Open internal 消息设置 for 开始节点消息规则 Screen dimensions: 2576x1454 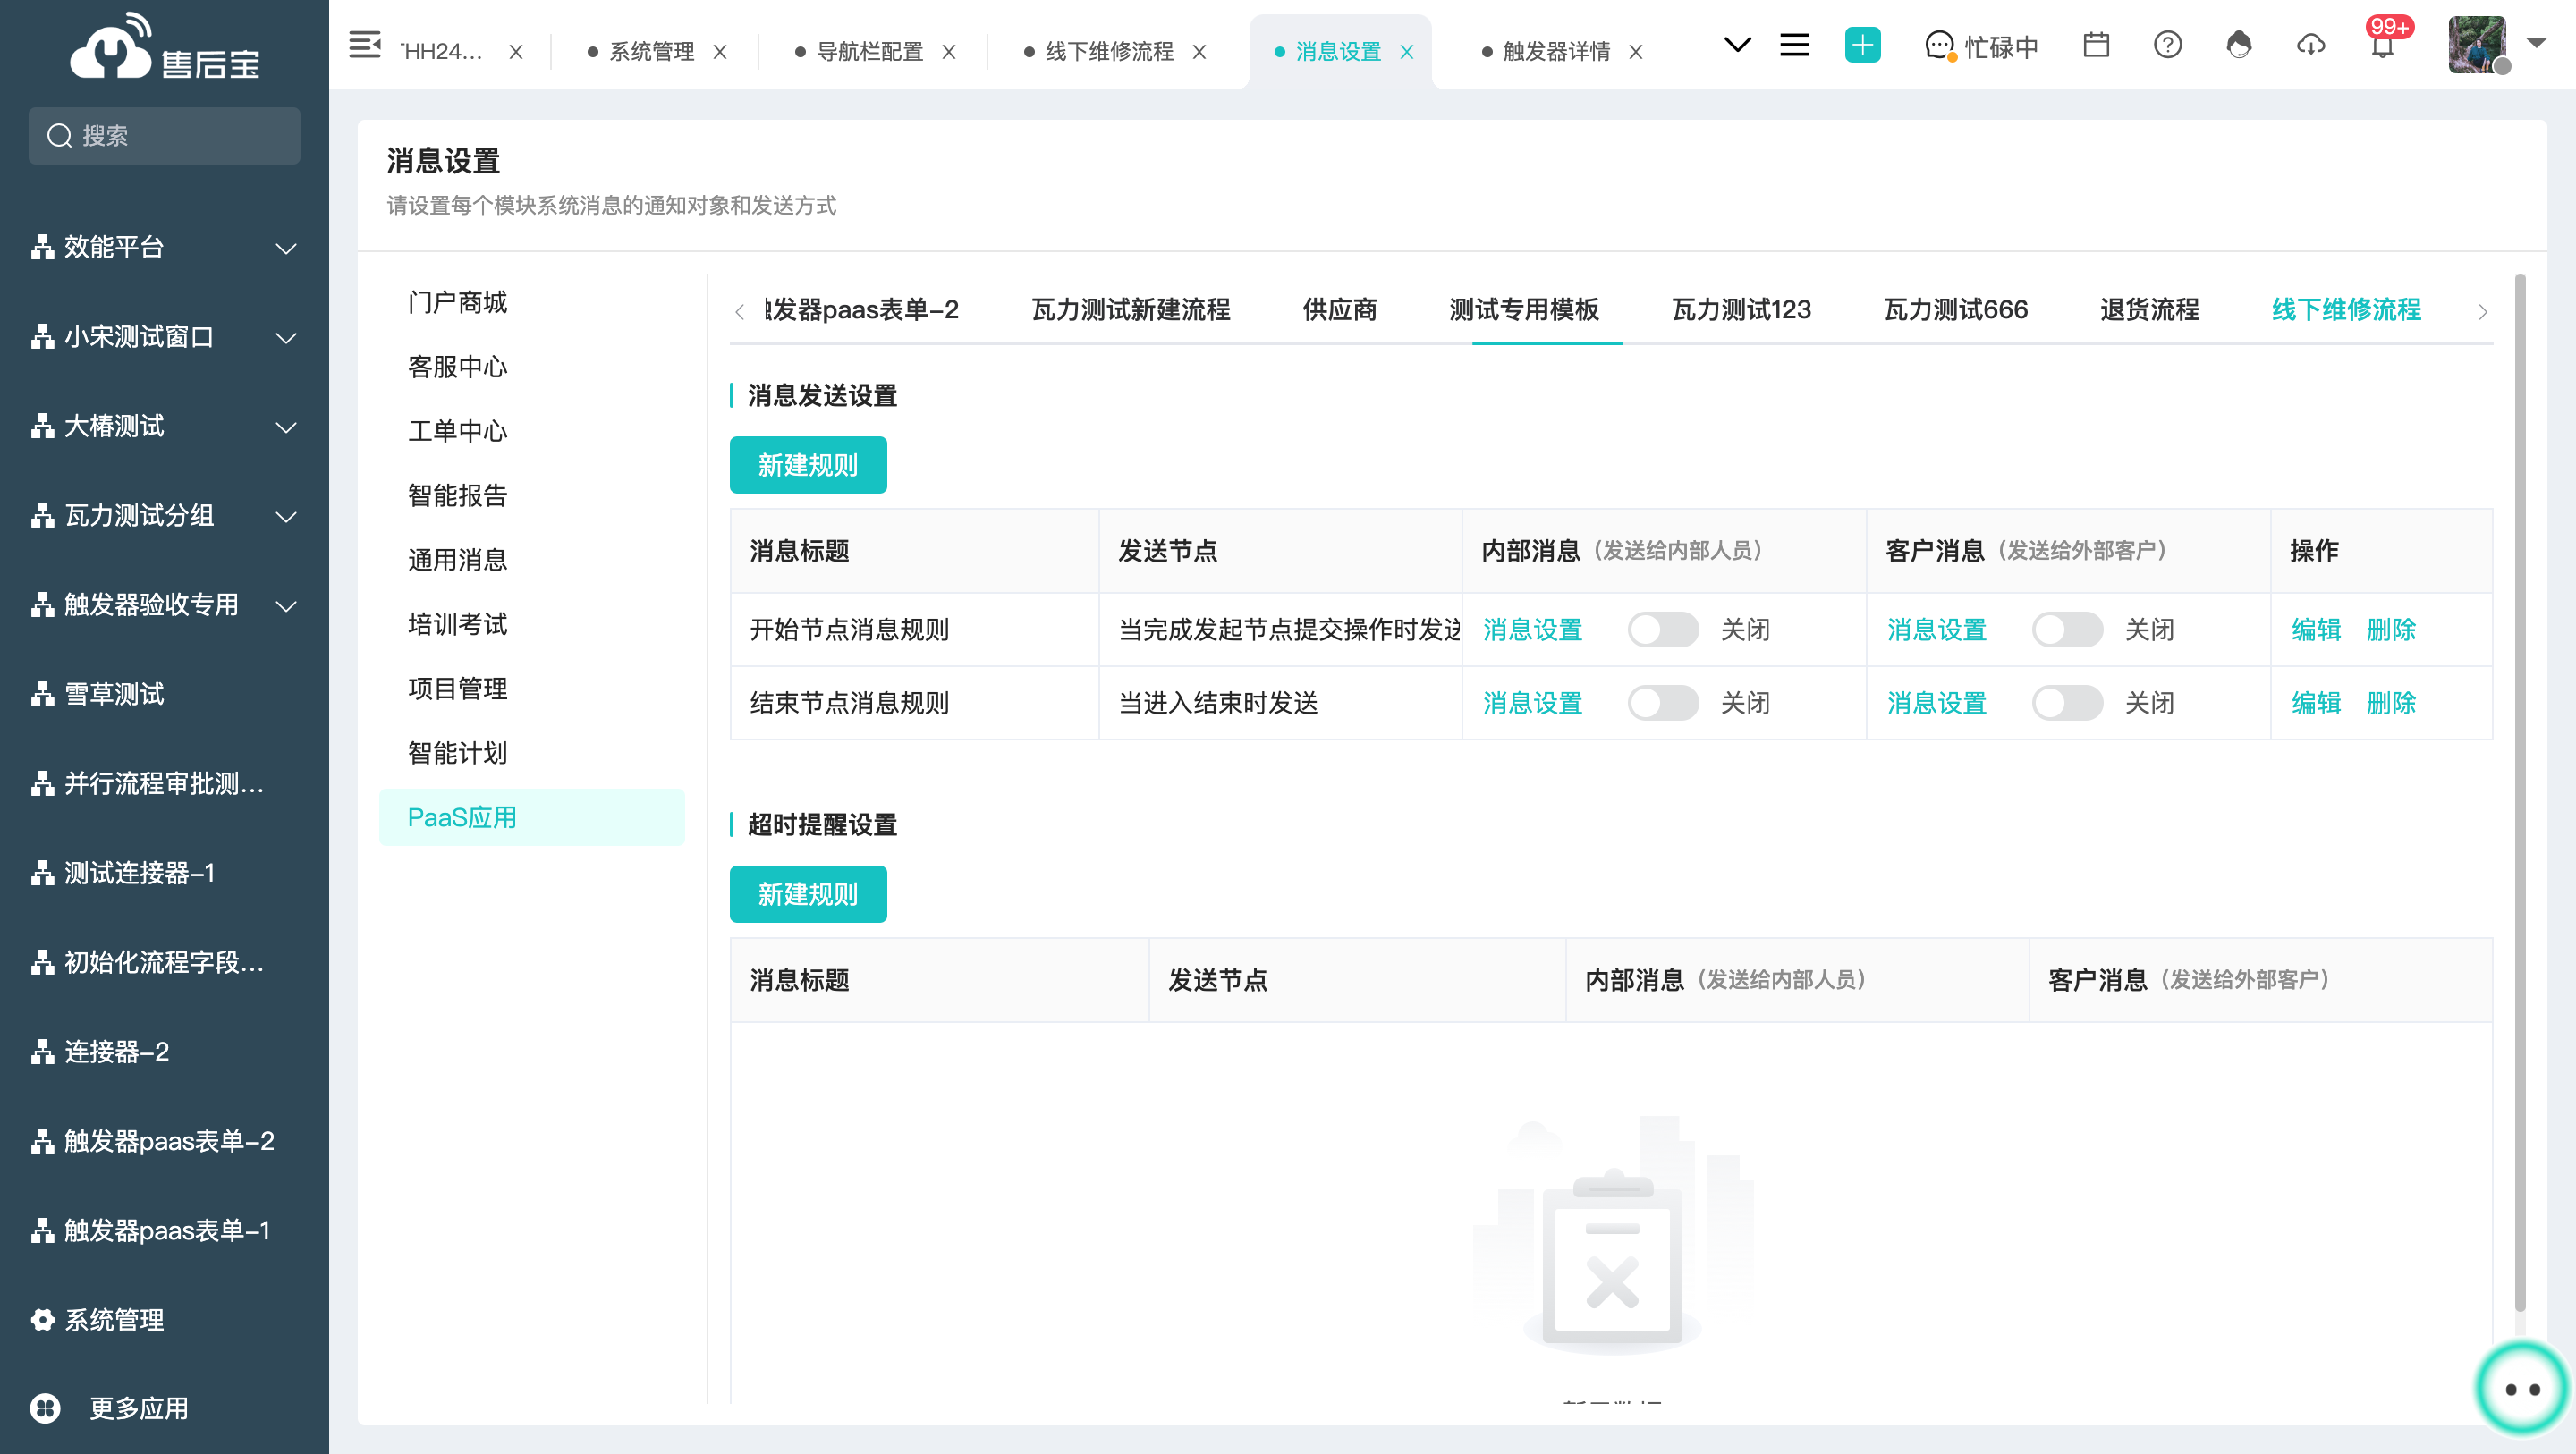point(1532,630)
